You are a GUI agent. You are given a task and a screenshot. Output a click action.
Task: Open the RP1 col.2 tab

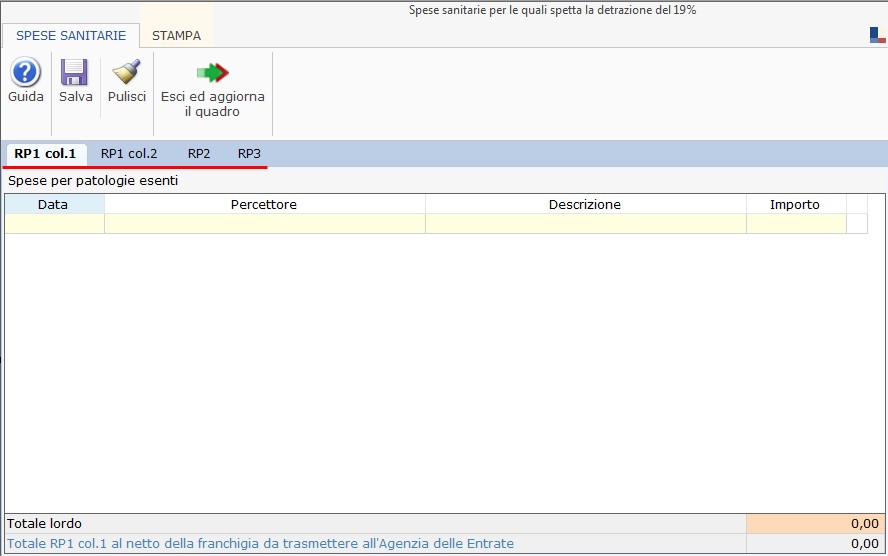(129, 154)
